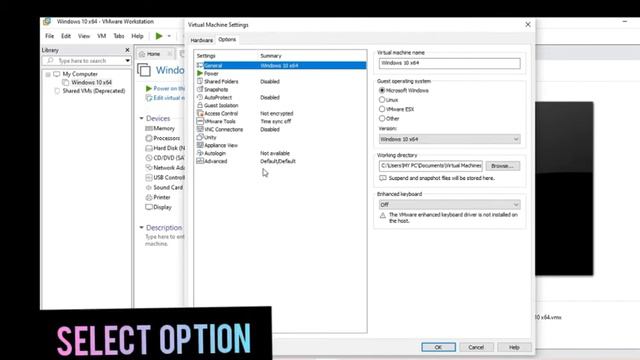Viewport: 640px width, 360px height.
Task: Click the Cancel button
Action: 476,347
